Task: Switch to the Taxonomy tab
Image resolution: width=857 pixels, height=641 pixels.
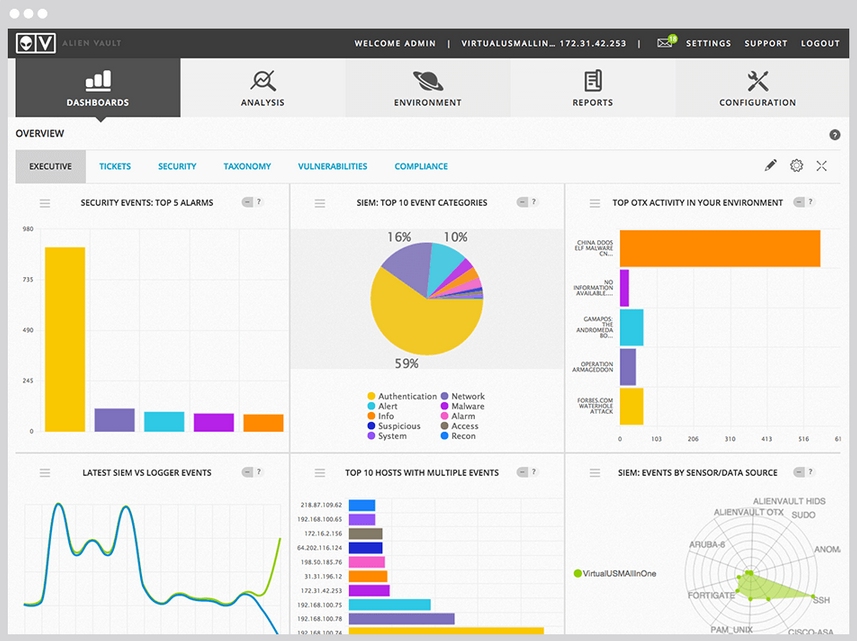Action: [247, 166]
